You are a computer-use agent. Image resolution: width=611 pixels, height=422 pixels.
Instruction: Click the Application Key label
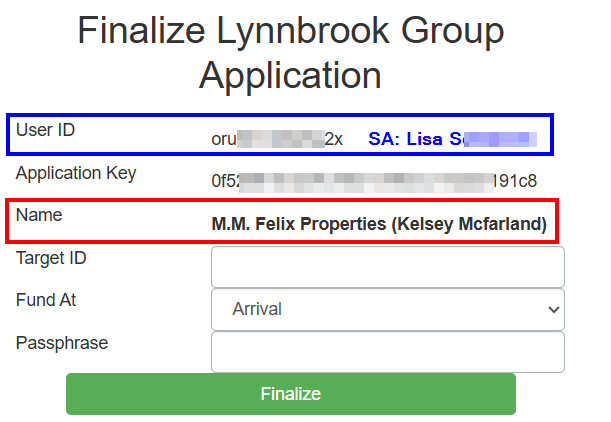point(76,172)
